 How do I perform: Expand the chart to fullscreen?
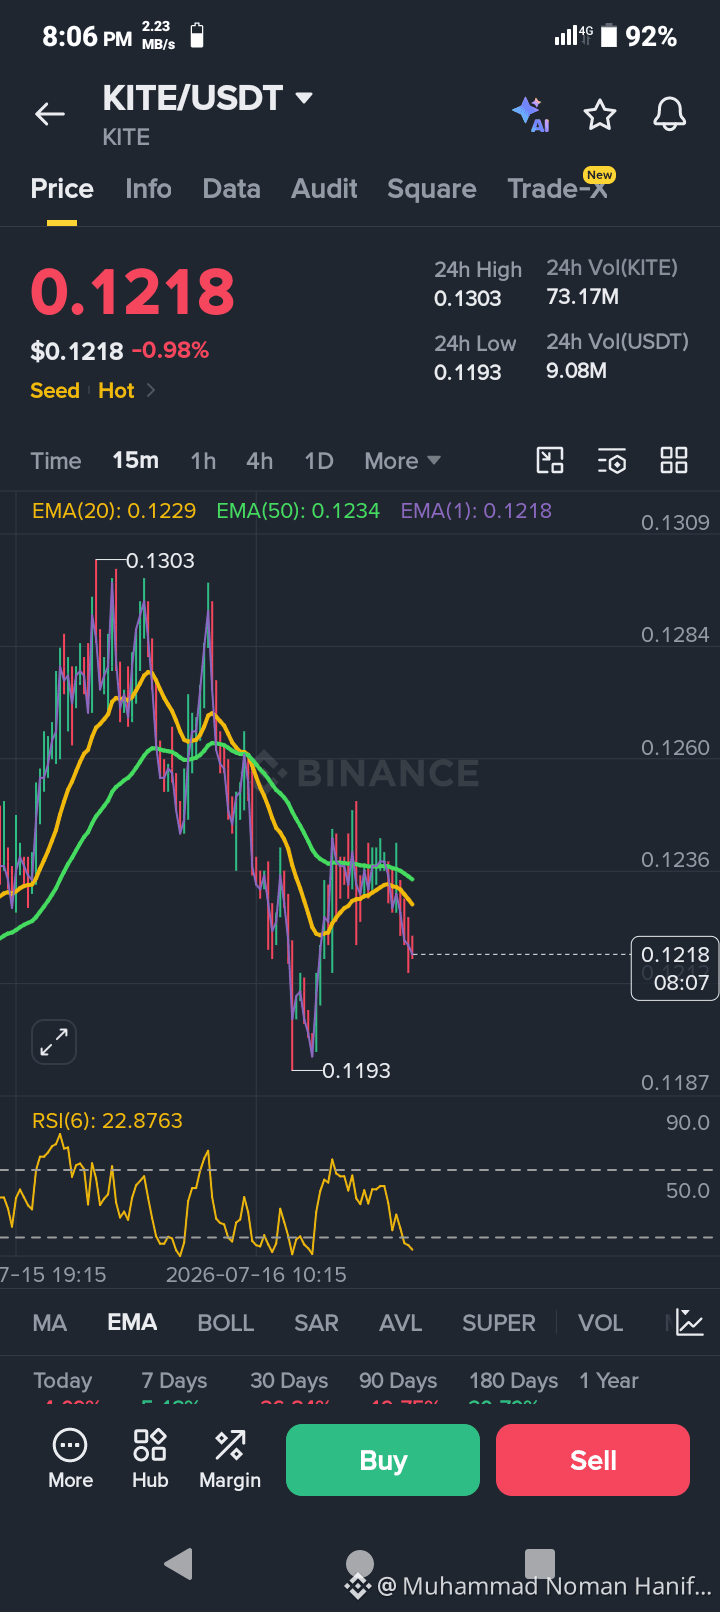pyautogui.click(x=54, y=1042)
